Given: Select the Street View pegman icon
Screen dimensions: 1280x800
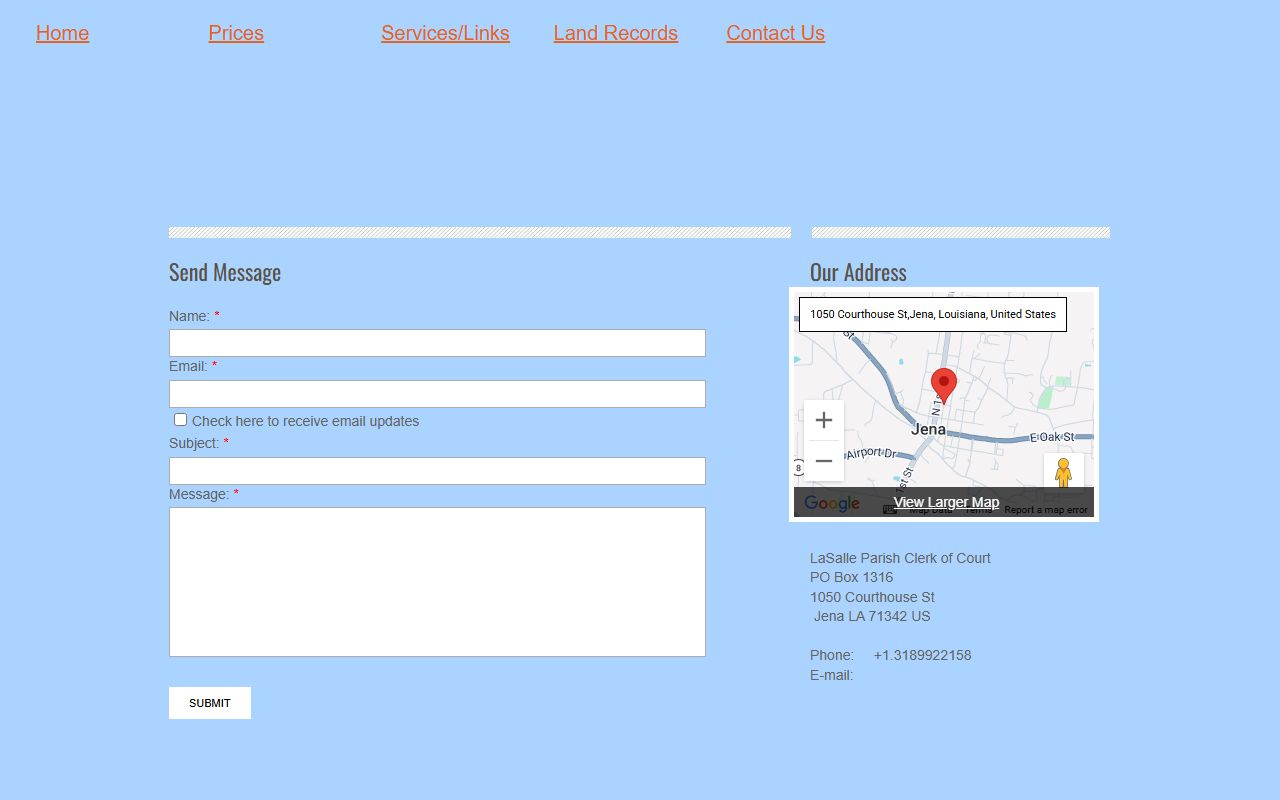Looking at the screenshot, I should (1063, 473).
